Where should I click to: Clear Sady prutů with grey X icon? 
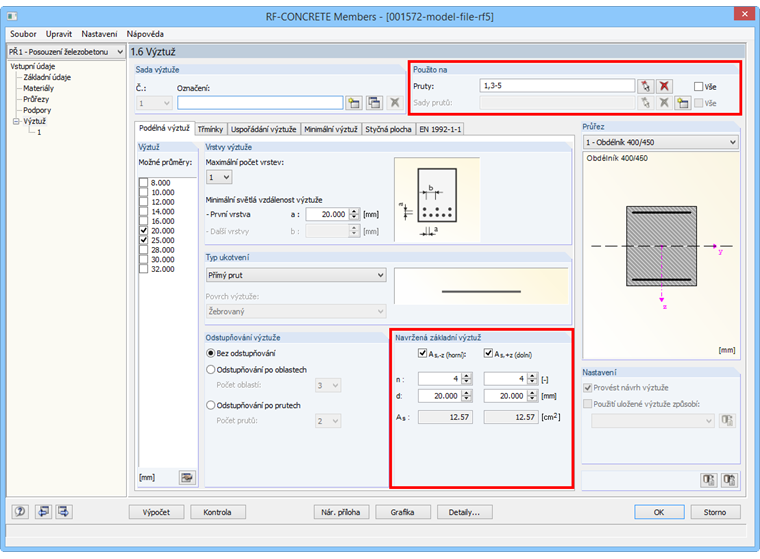[x=665, y=103]
